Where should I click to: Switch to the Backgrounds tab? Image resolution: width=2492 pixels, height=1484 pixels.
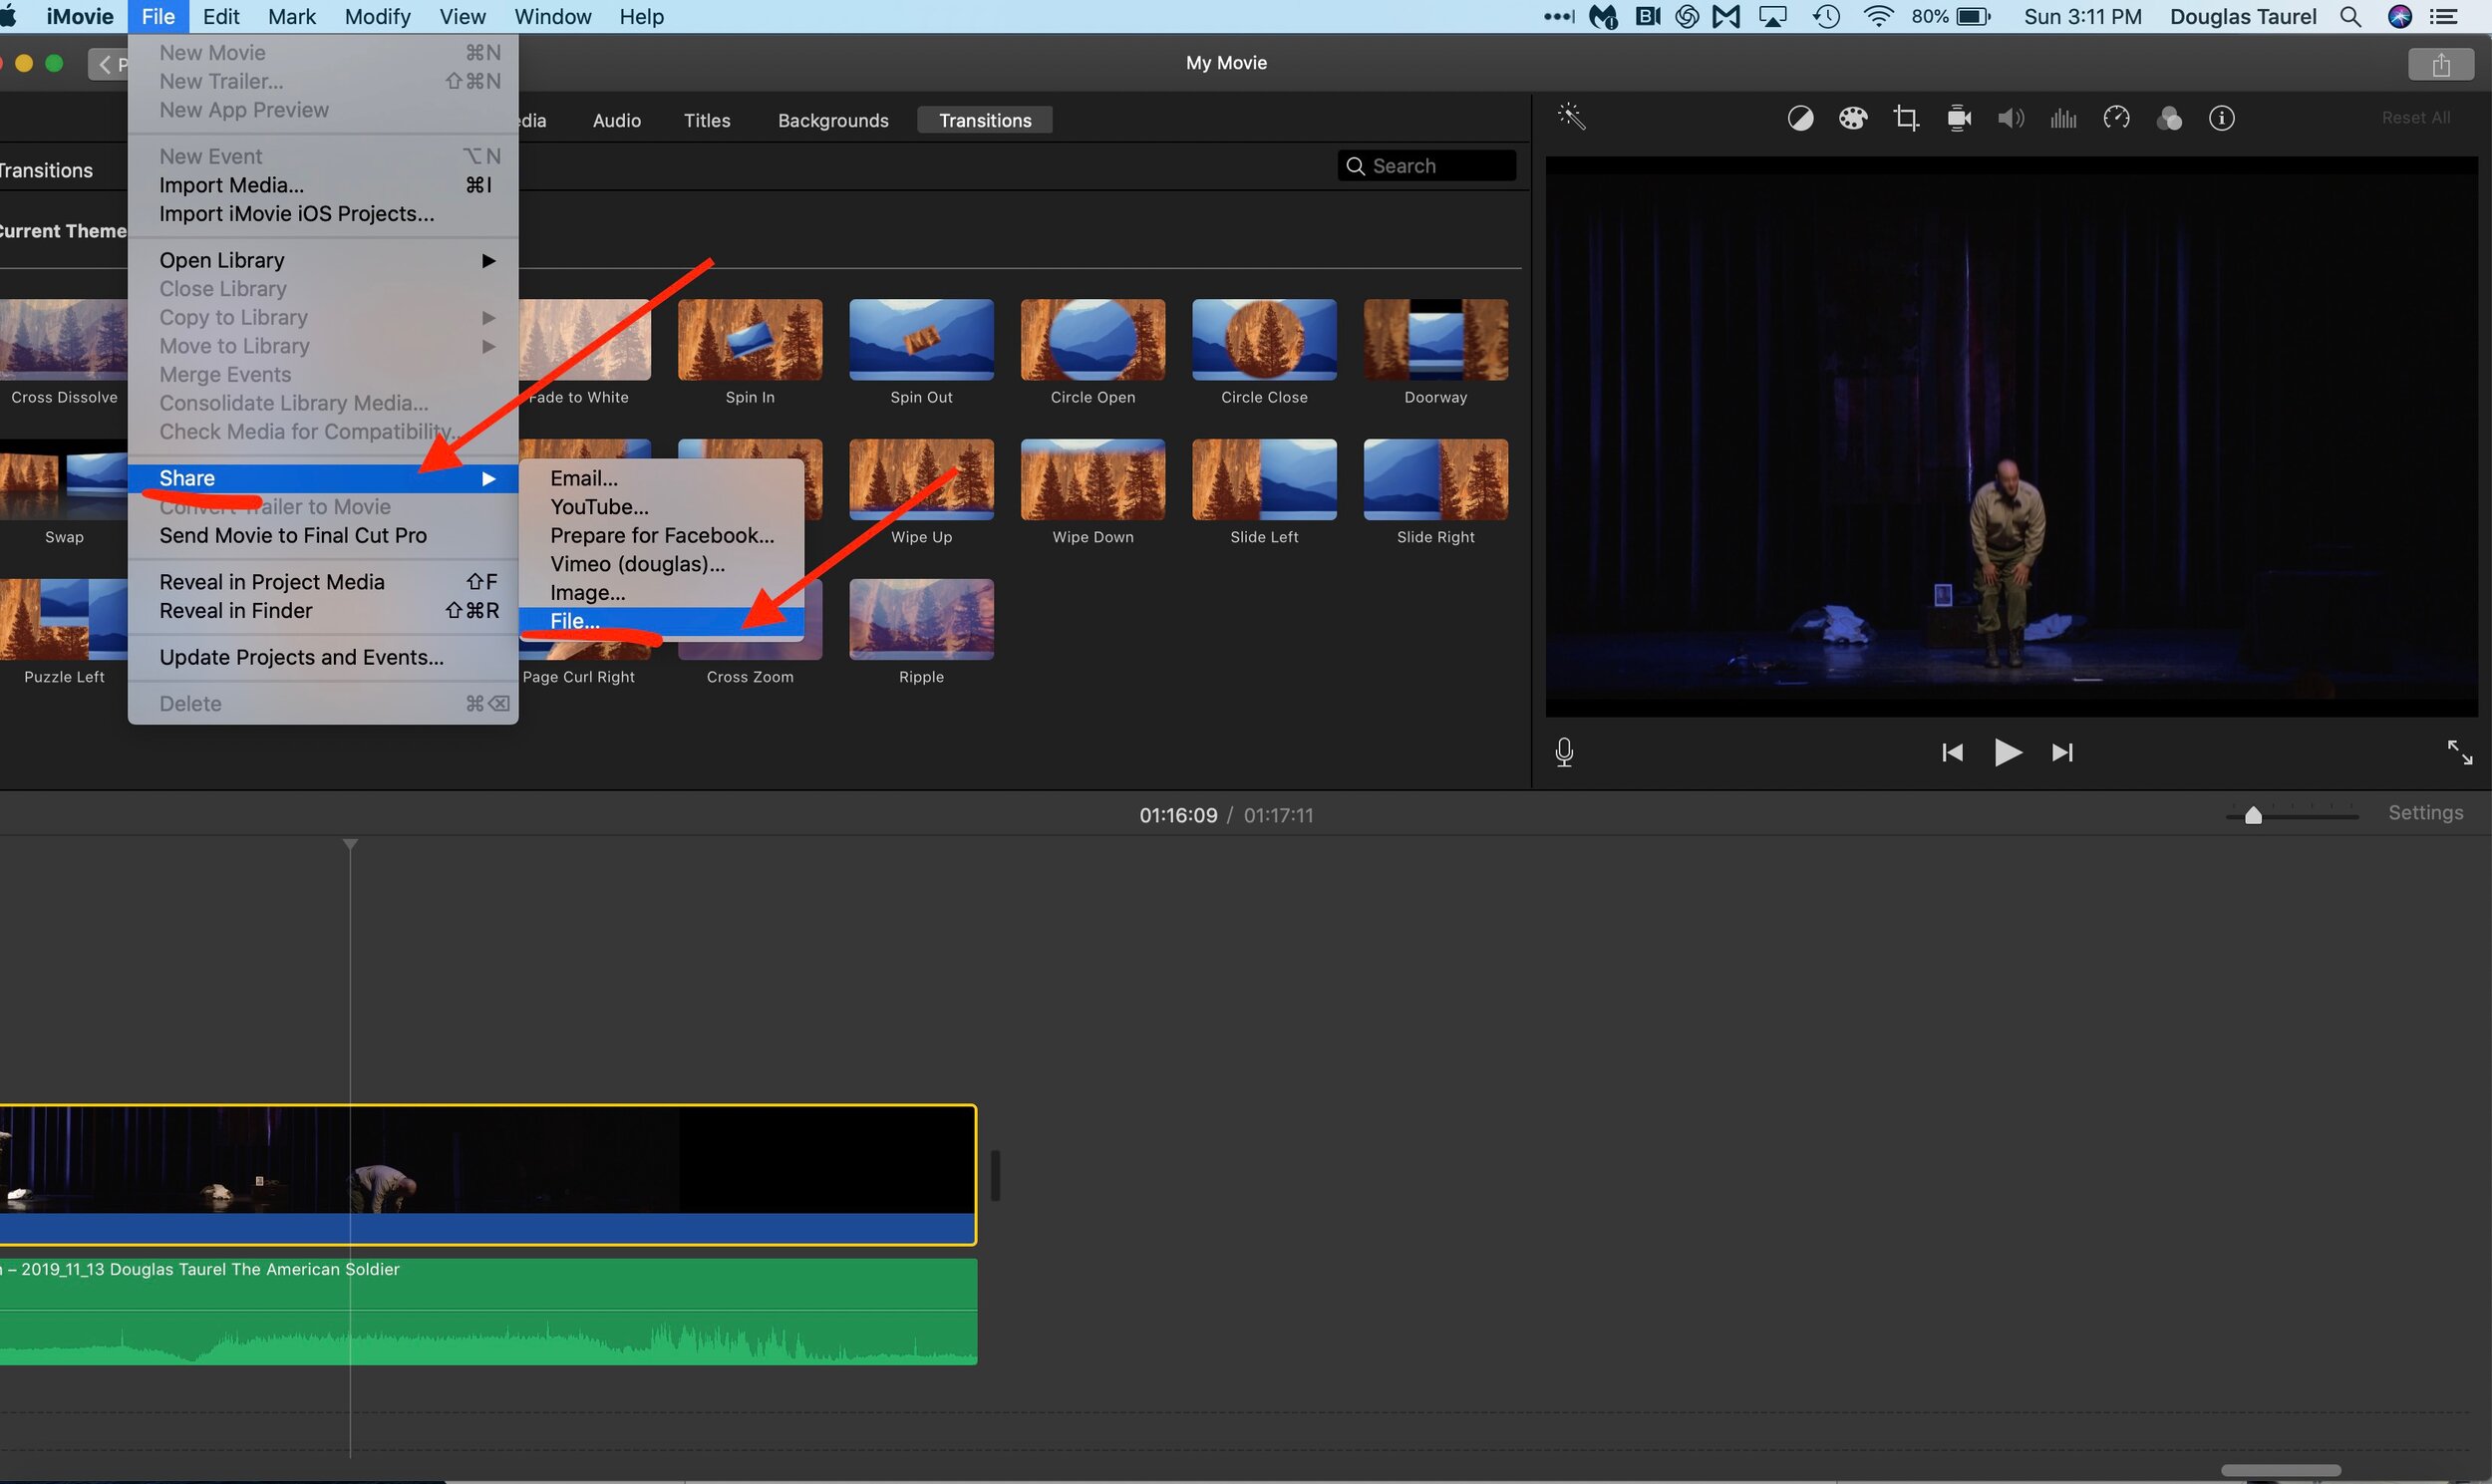point(833,120)
